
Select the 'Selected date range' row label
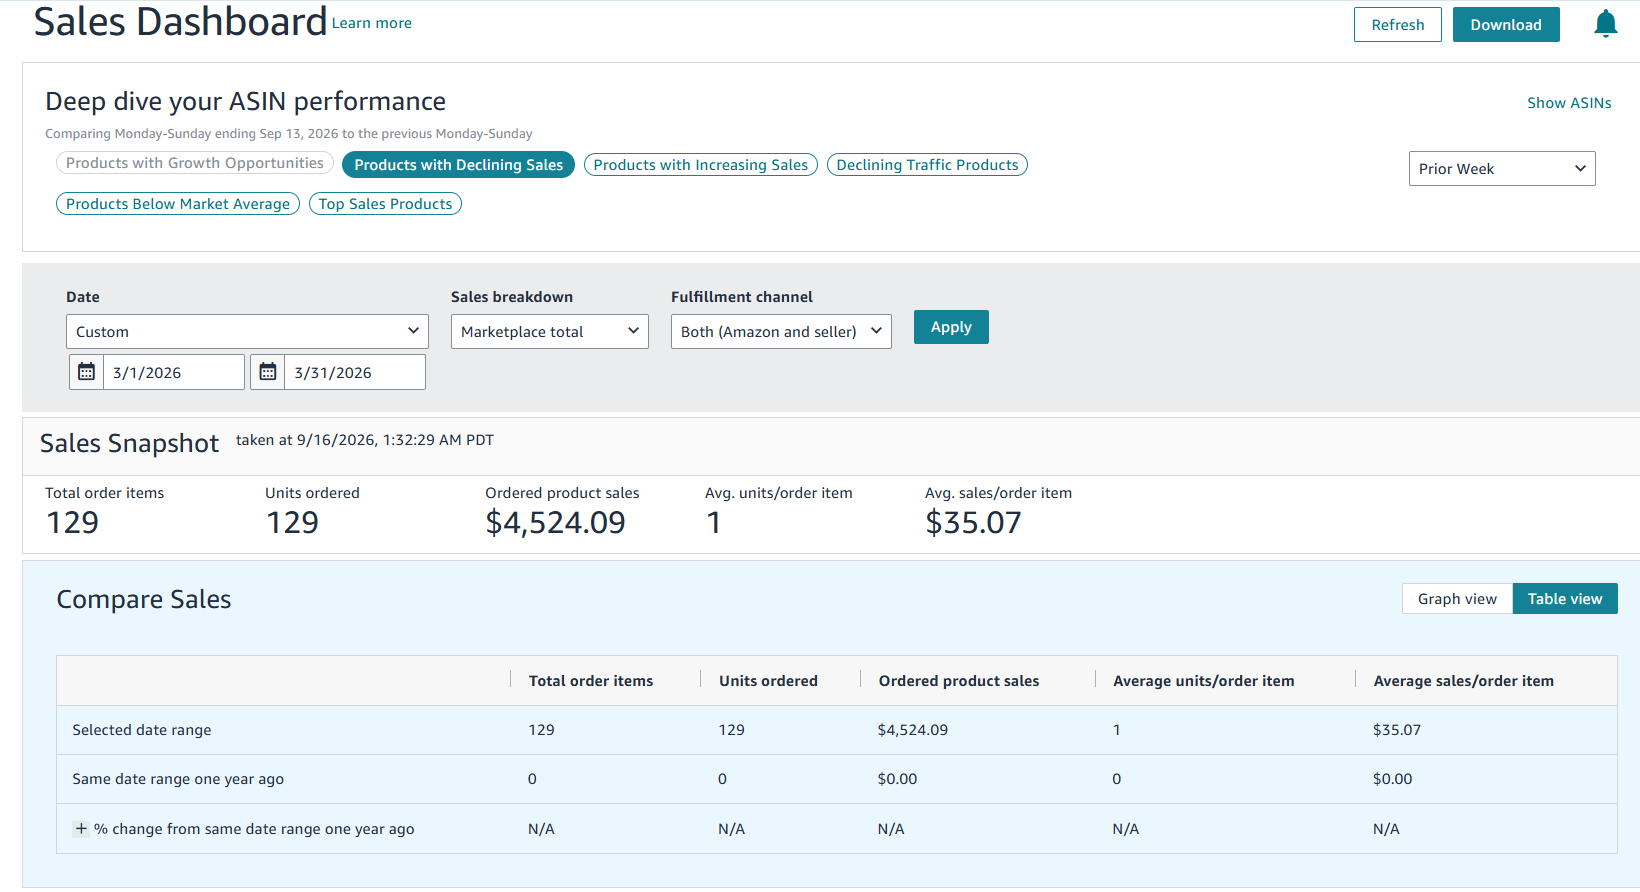142,730
